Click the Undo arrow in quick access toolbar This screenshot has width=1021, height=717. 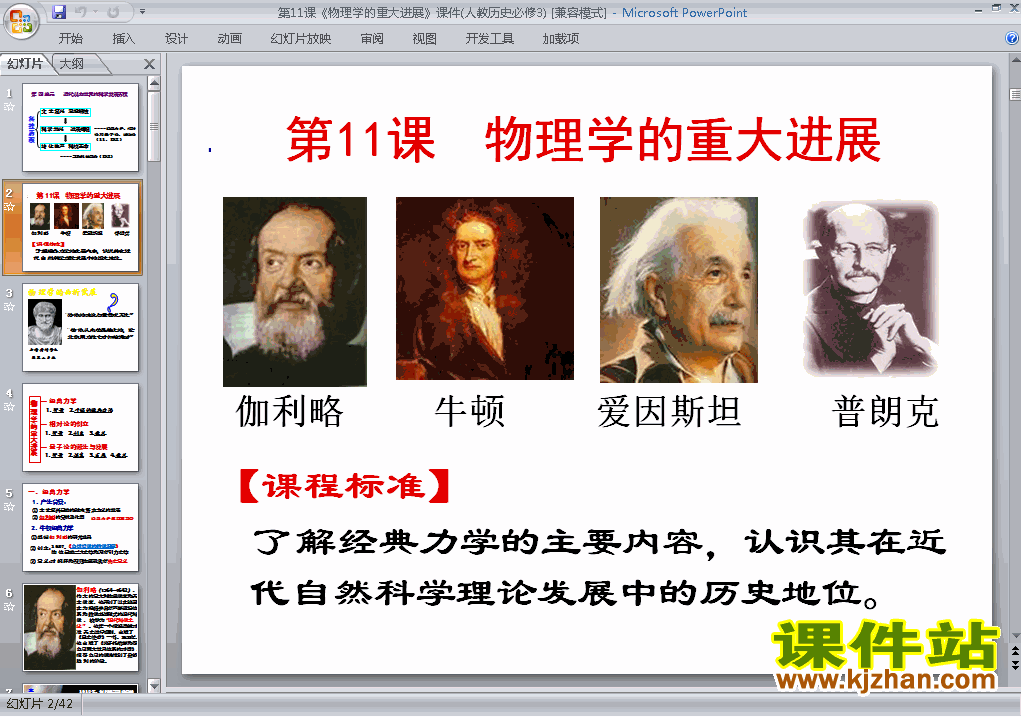pos(80,12)
